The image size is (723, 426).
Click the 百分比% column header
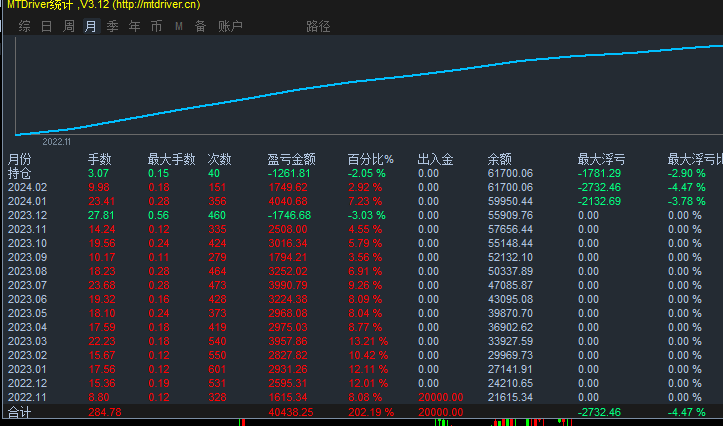pyautogui.click(x=370, y=160)
